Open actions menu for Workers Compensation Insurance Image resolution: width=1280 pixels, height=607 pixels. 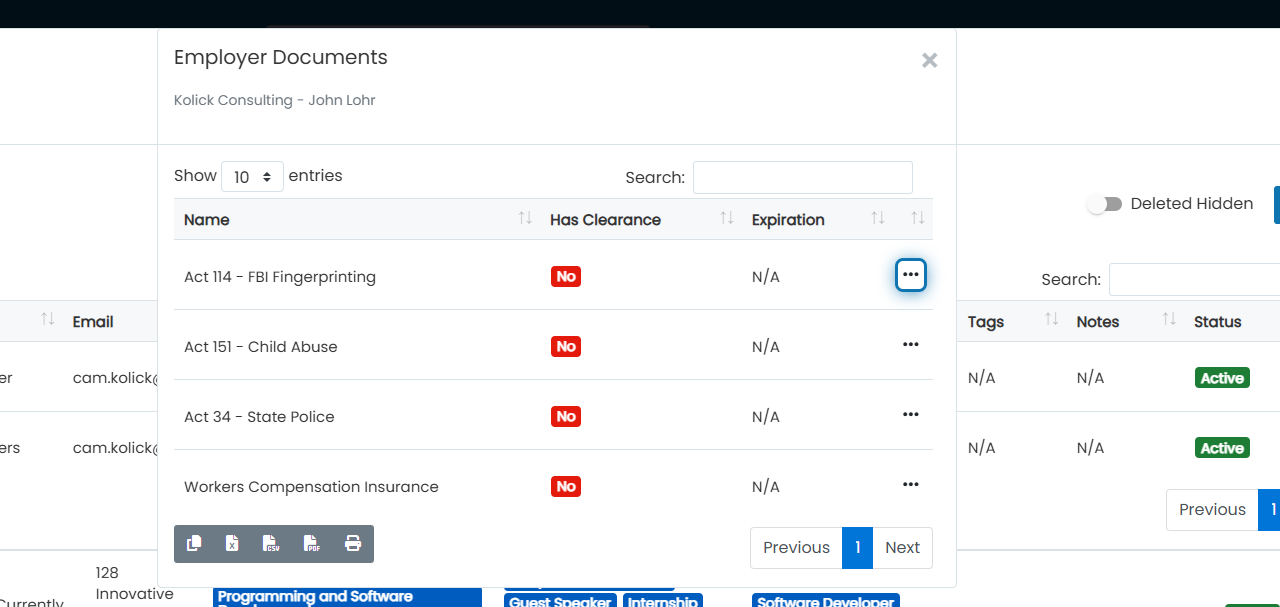click(x=910, y=485)
